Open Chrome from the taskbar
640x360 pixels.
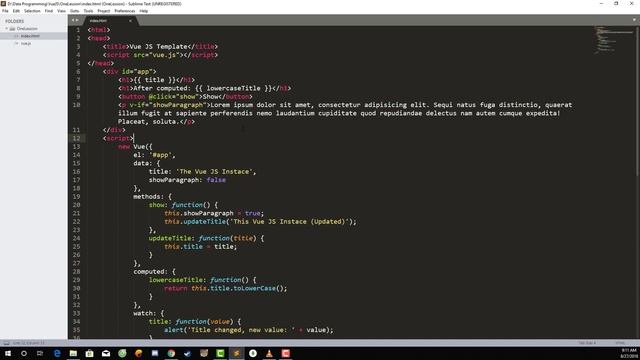point(171,353)
